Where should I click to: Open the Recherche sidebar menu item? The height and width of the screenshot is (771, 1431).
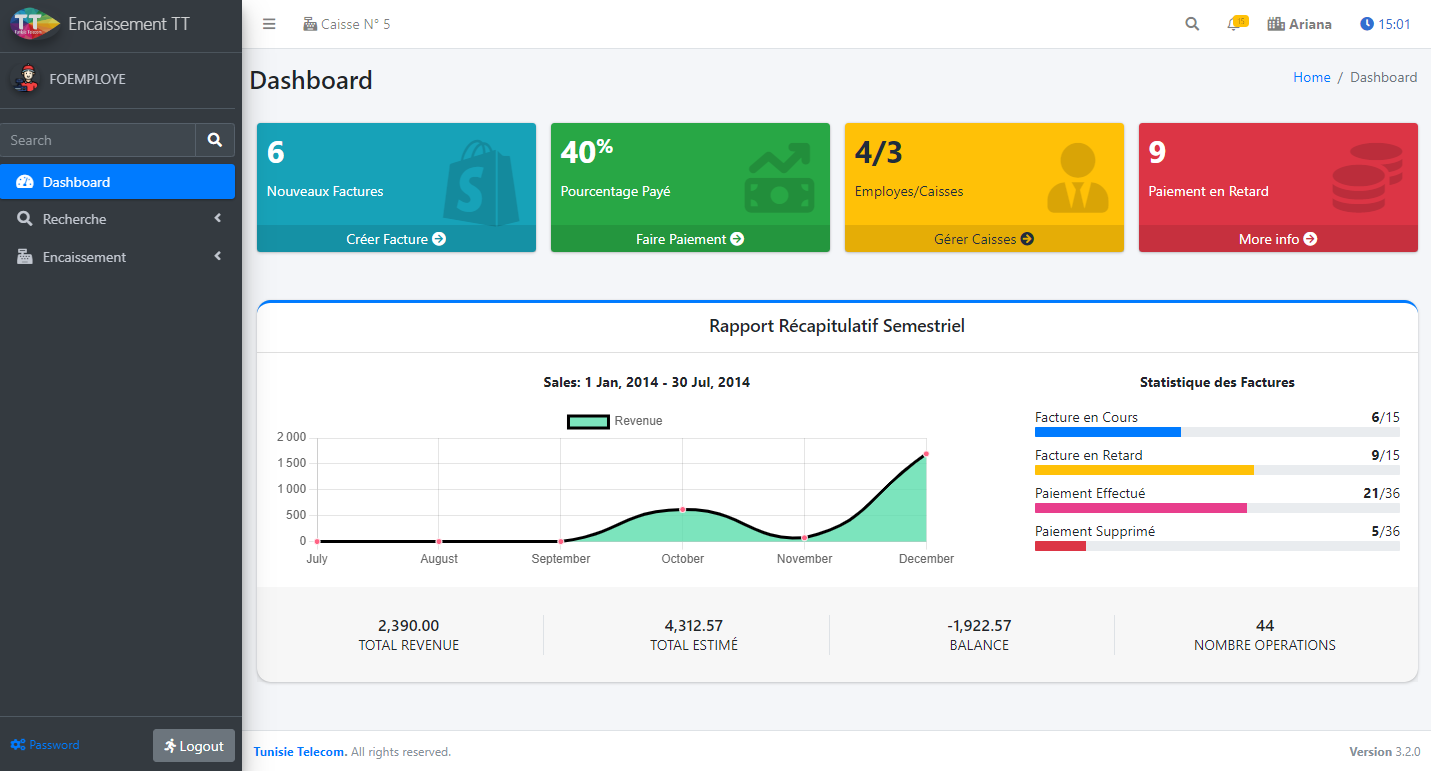click(118, 219)
